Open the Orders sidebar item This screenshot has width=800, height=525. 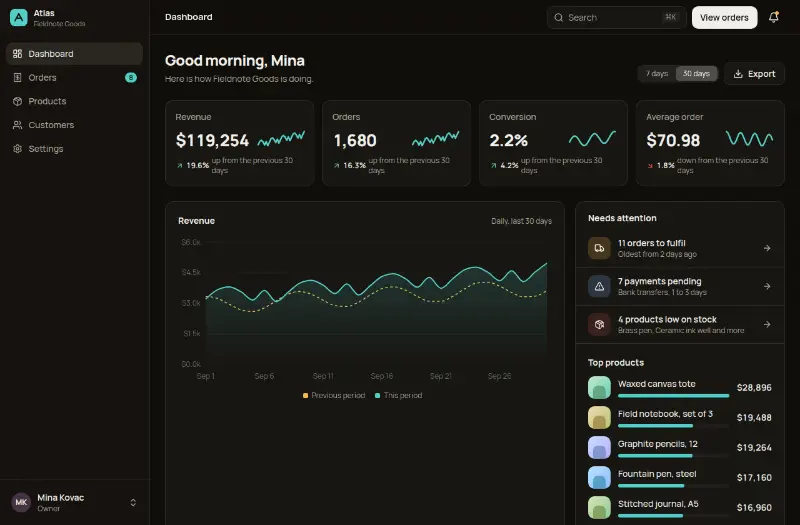tap(74, 78)
